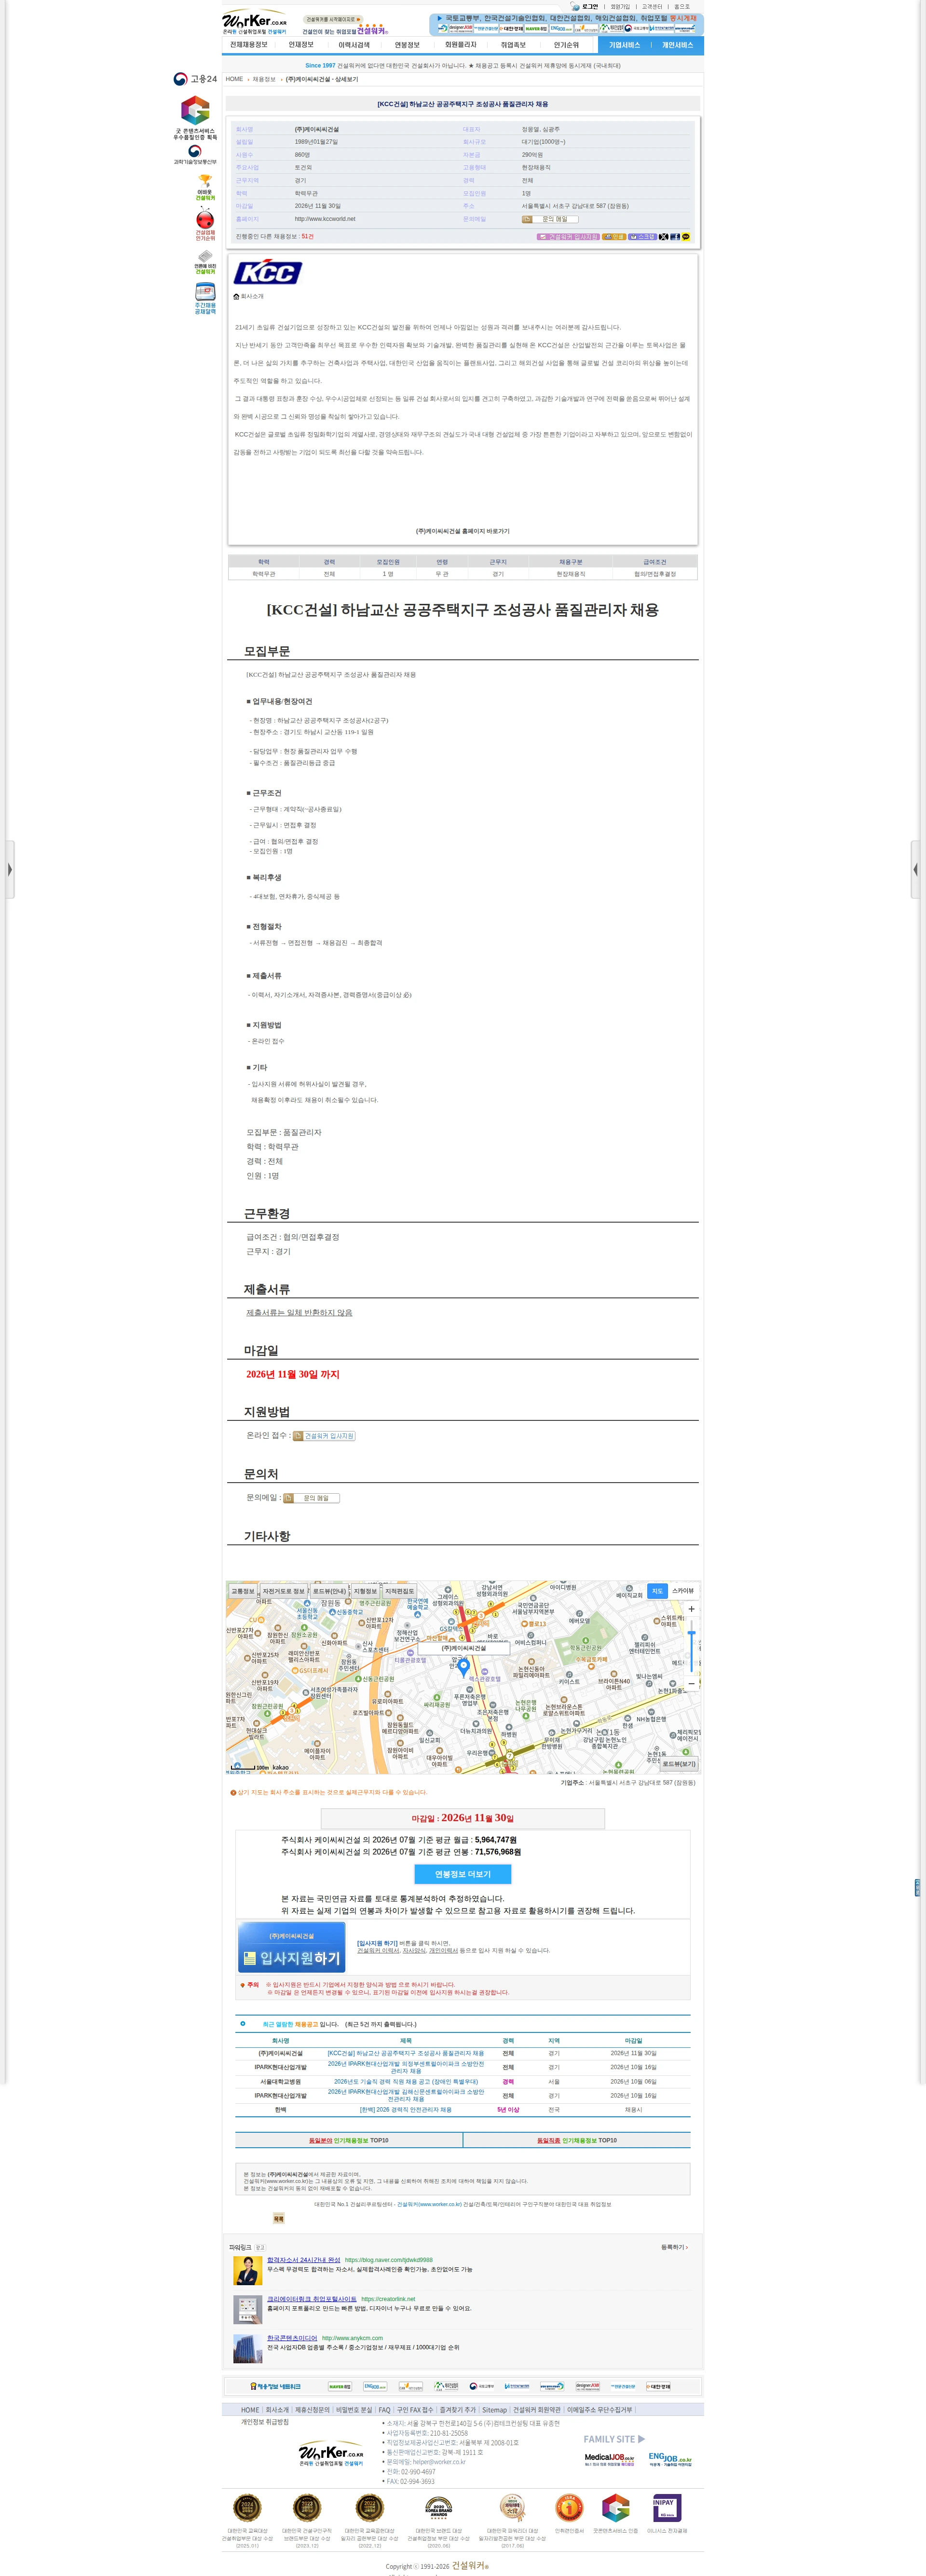Open KCC company logo image
The height and width of the screenshot is (2576, 926).
pos(267,272)
